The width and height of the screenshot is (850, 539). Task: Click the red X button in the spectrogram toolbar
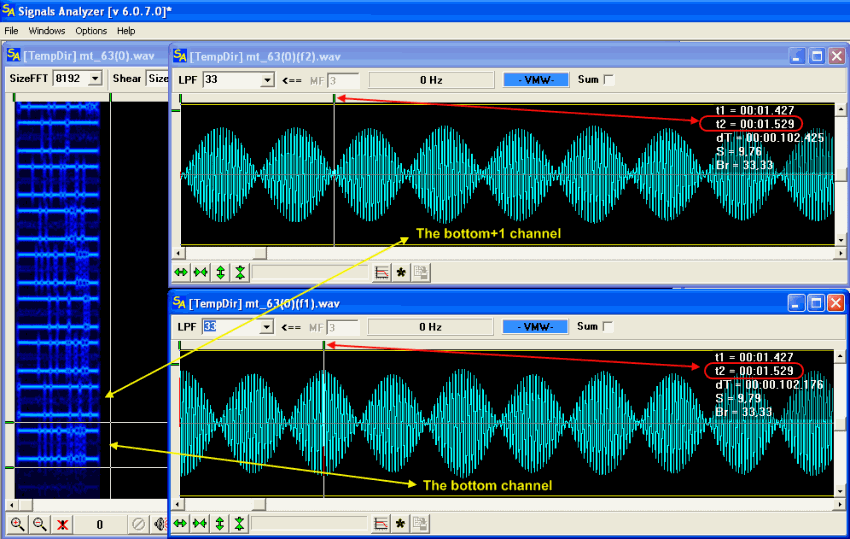(x=62, y=524)
